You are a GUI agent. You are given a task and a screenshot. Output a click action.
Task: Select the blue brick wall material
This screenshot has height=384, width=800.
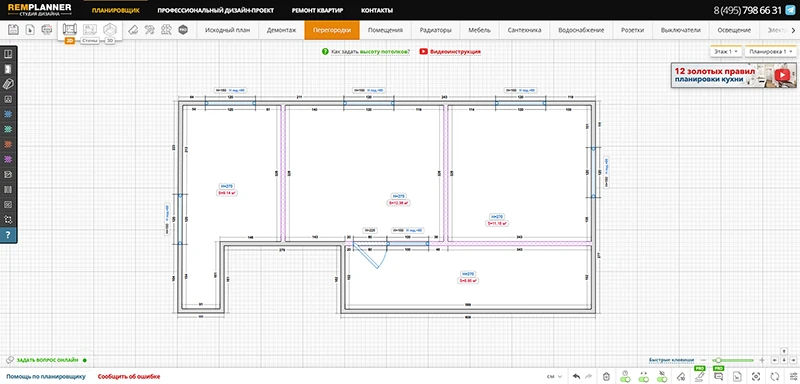point(8,114)
